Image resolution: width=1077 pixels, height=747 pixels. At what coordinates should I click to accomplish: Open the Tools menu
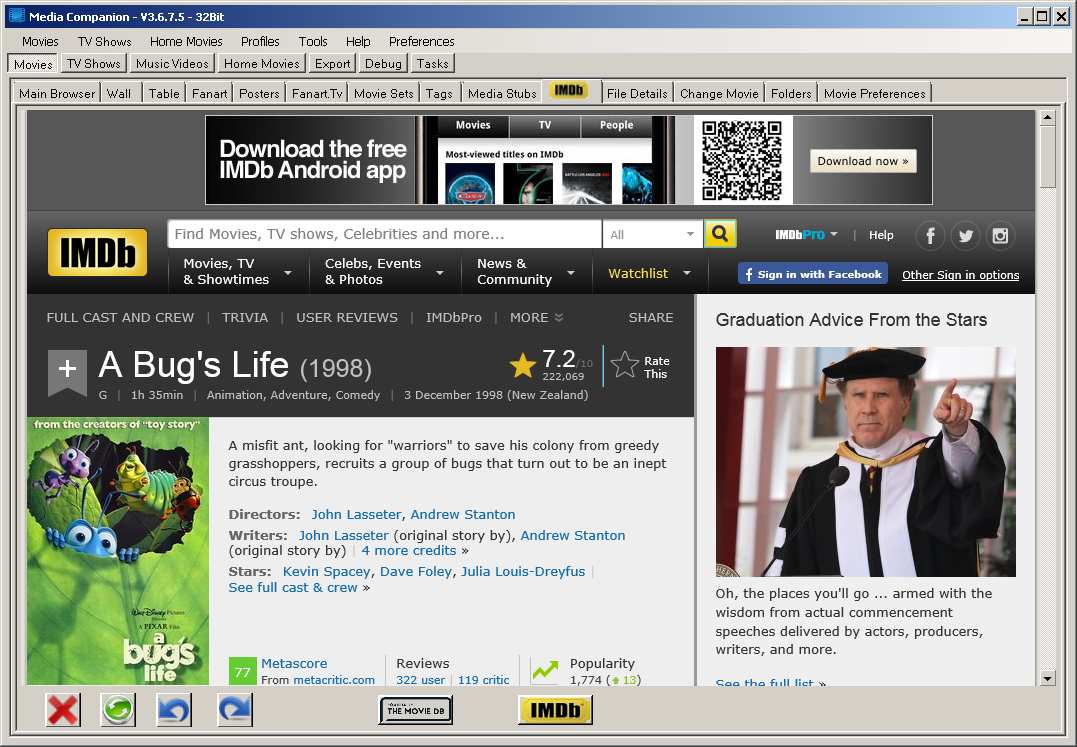(313, 41)
